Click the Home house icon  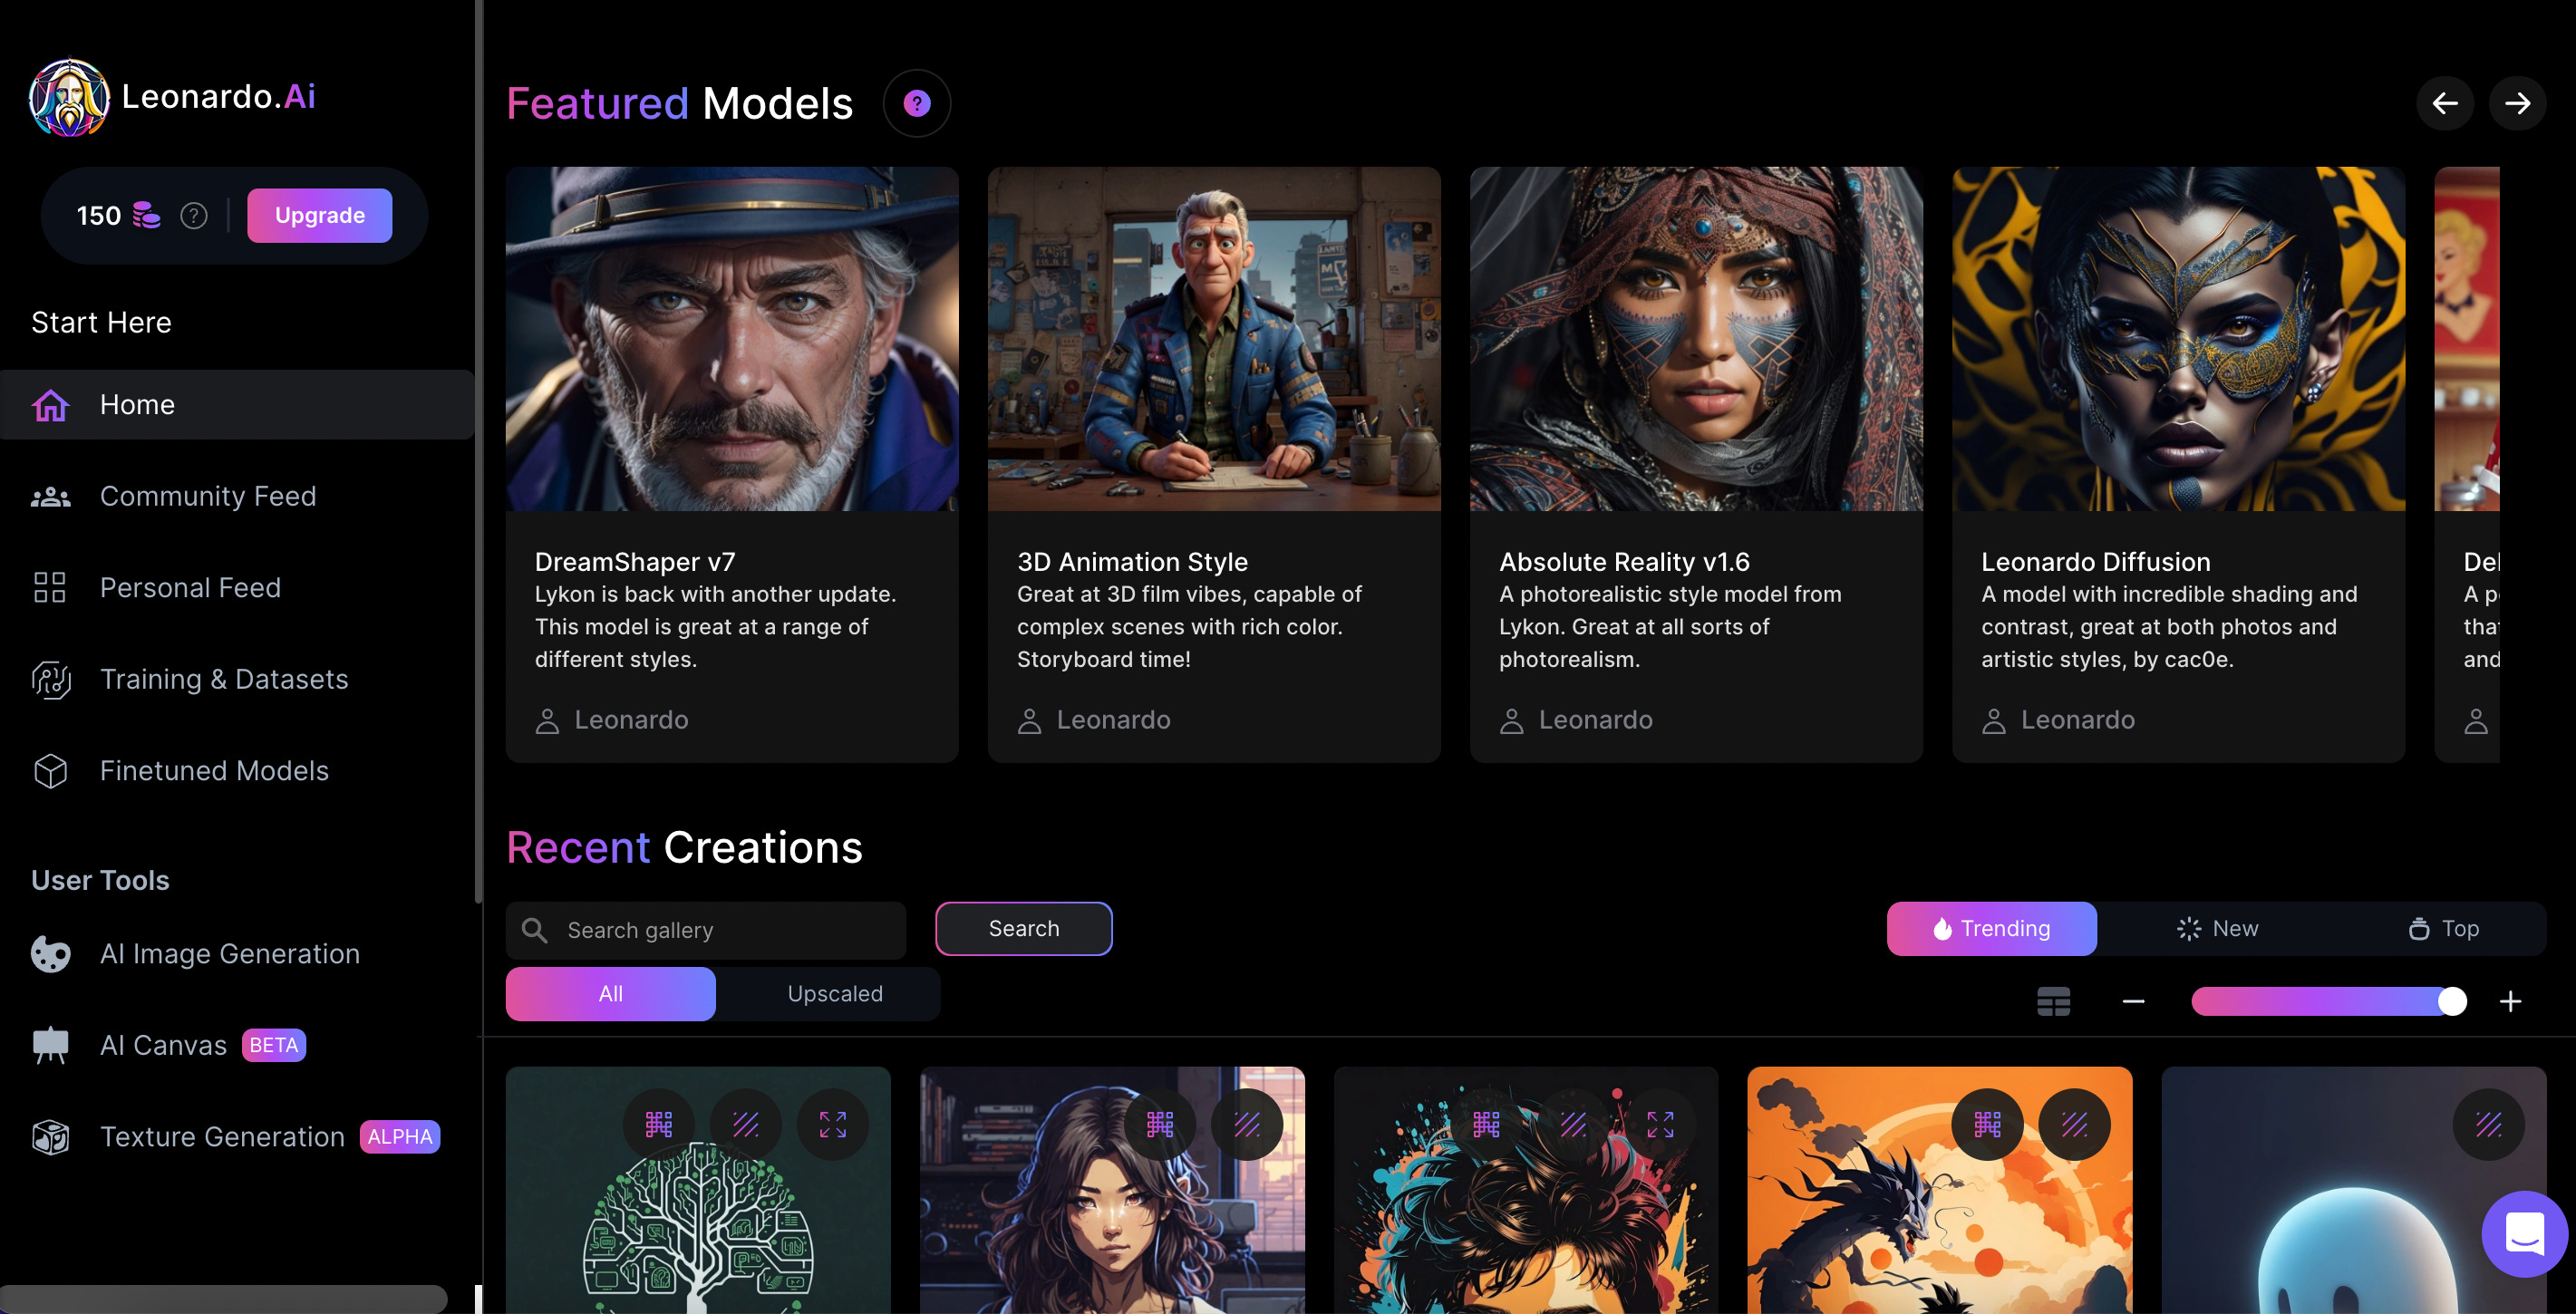click(50, 405)
